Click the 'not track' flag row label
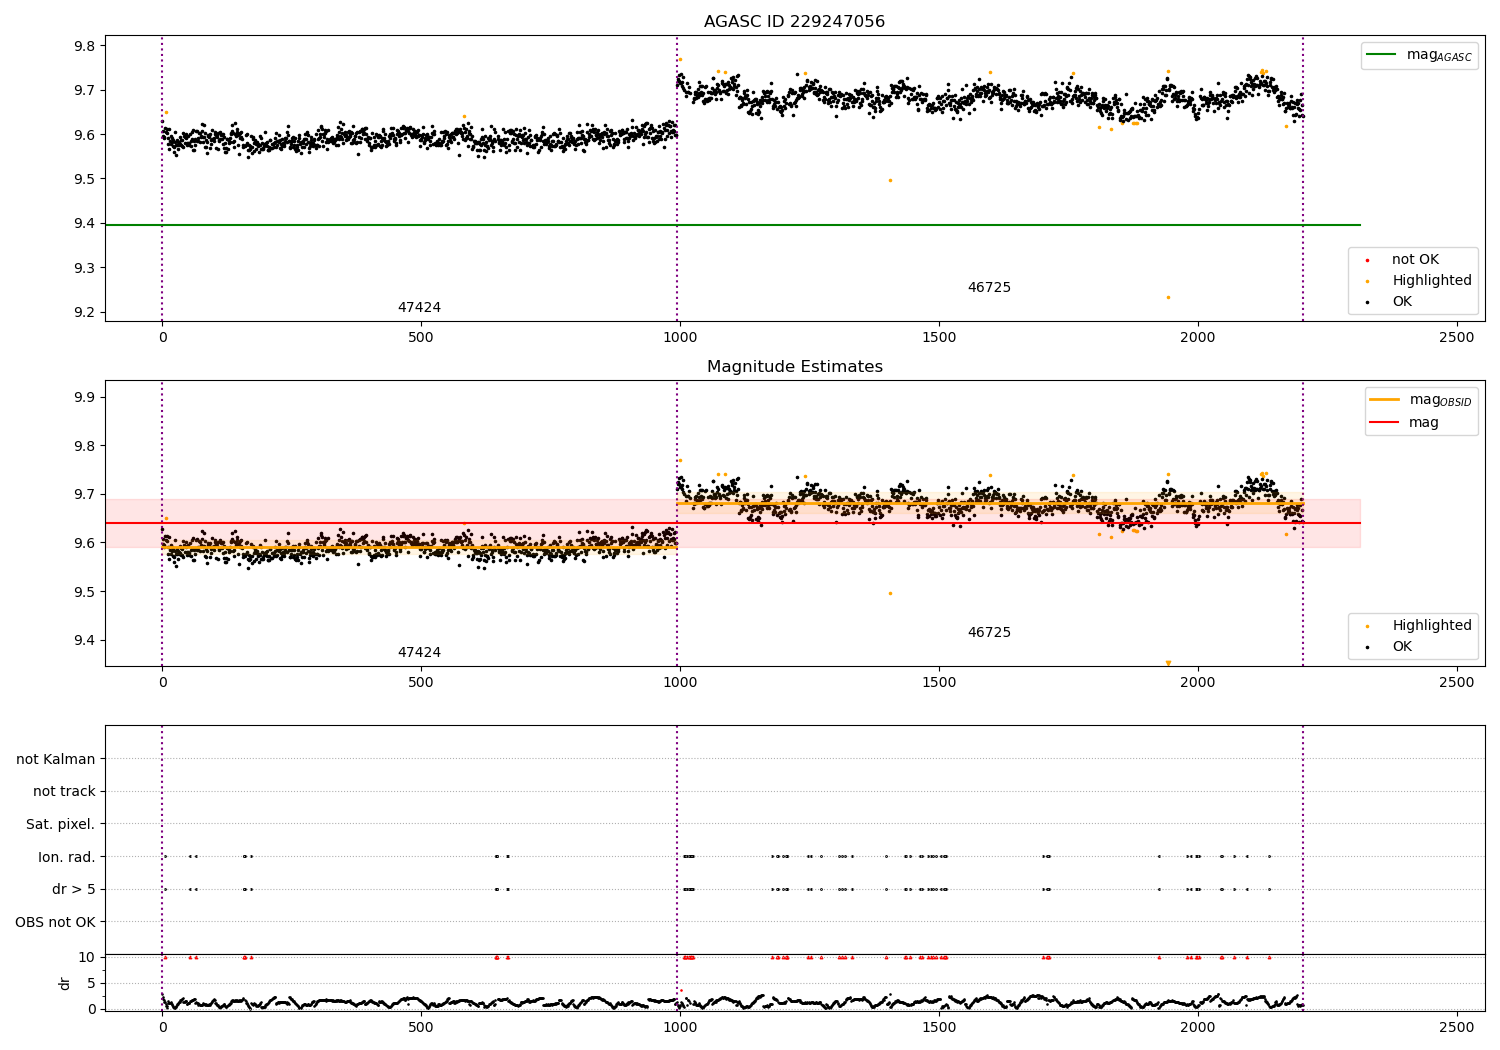Screen dimensions: 1500x1050 pos(64,792)
